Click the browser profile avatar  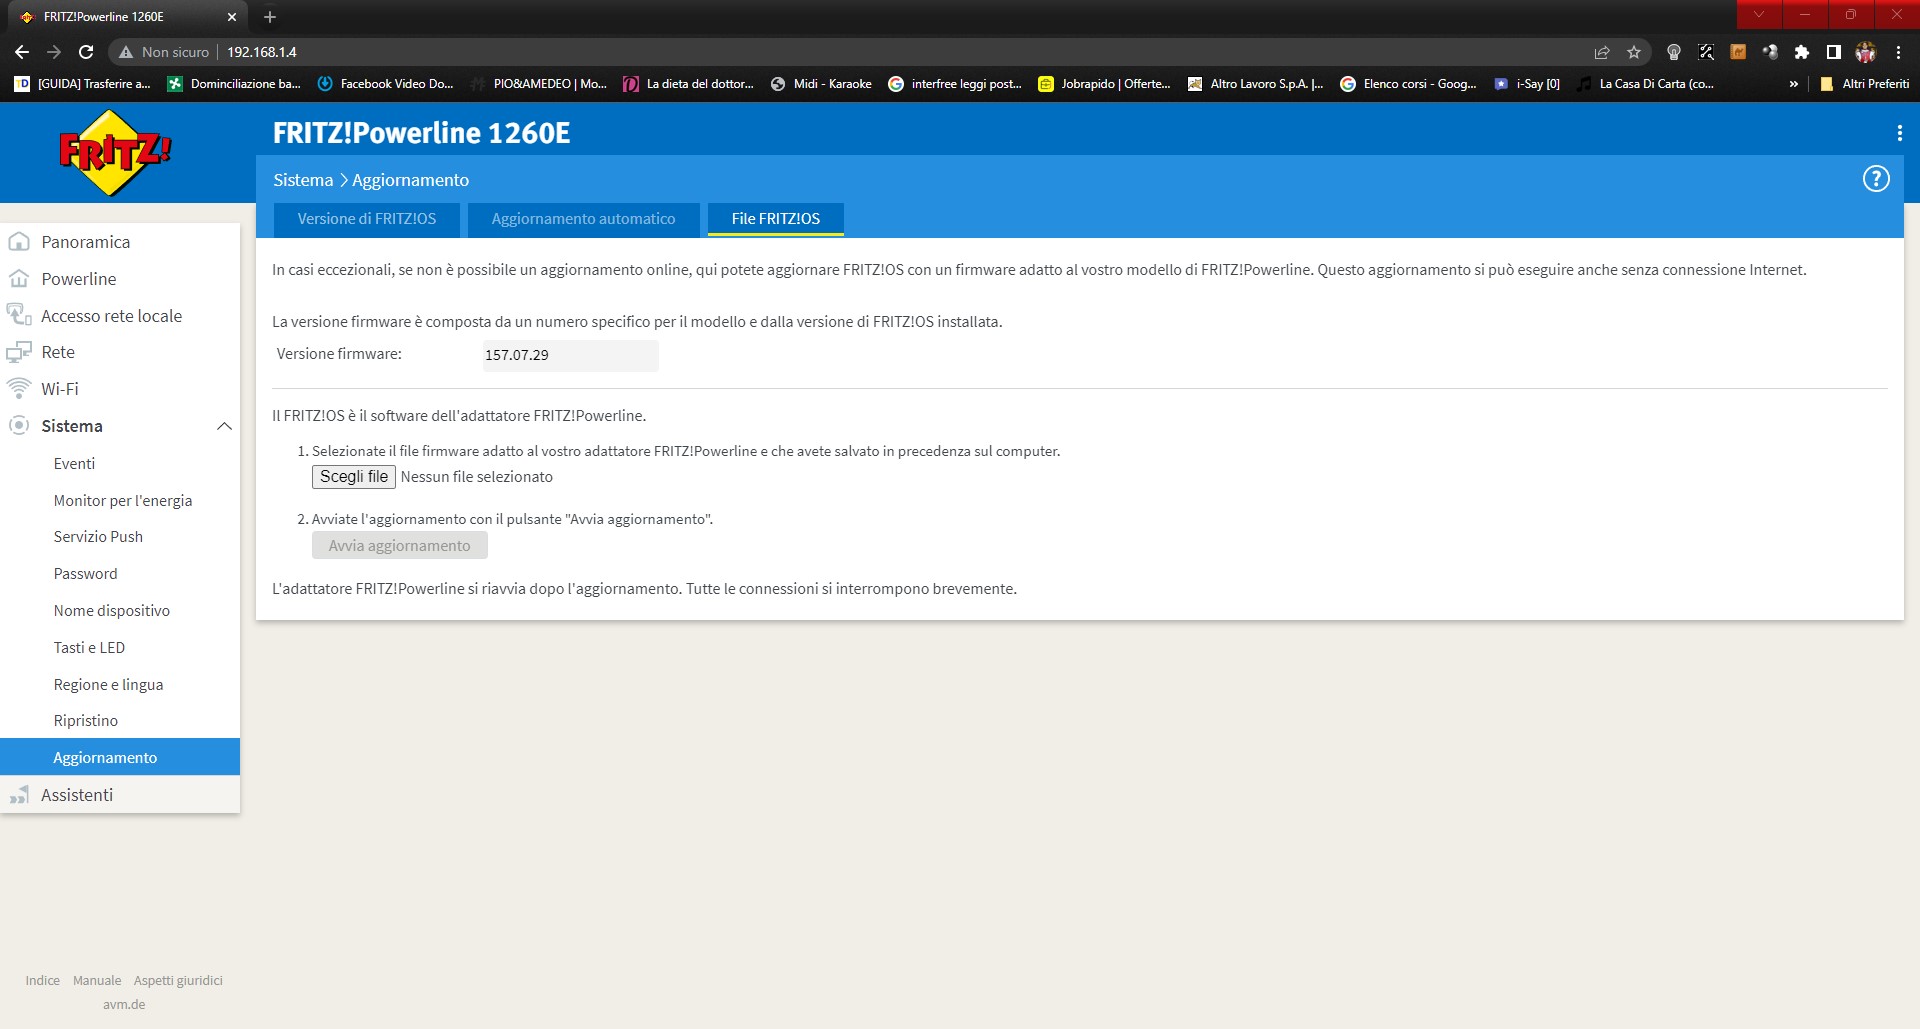pyautogui.click(x=1866, y=52)
